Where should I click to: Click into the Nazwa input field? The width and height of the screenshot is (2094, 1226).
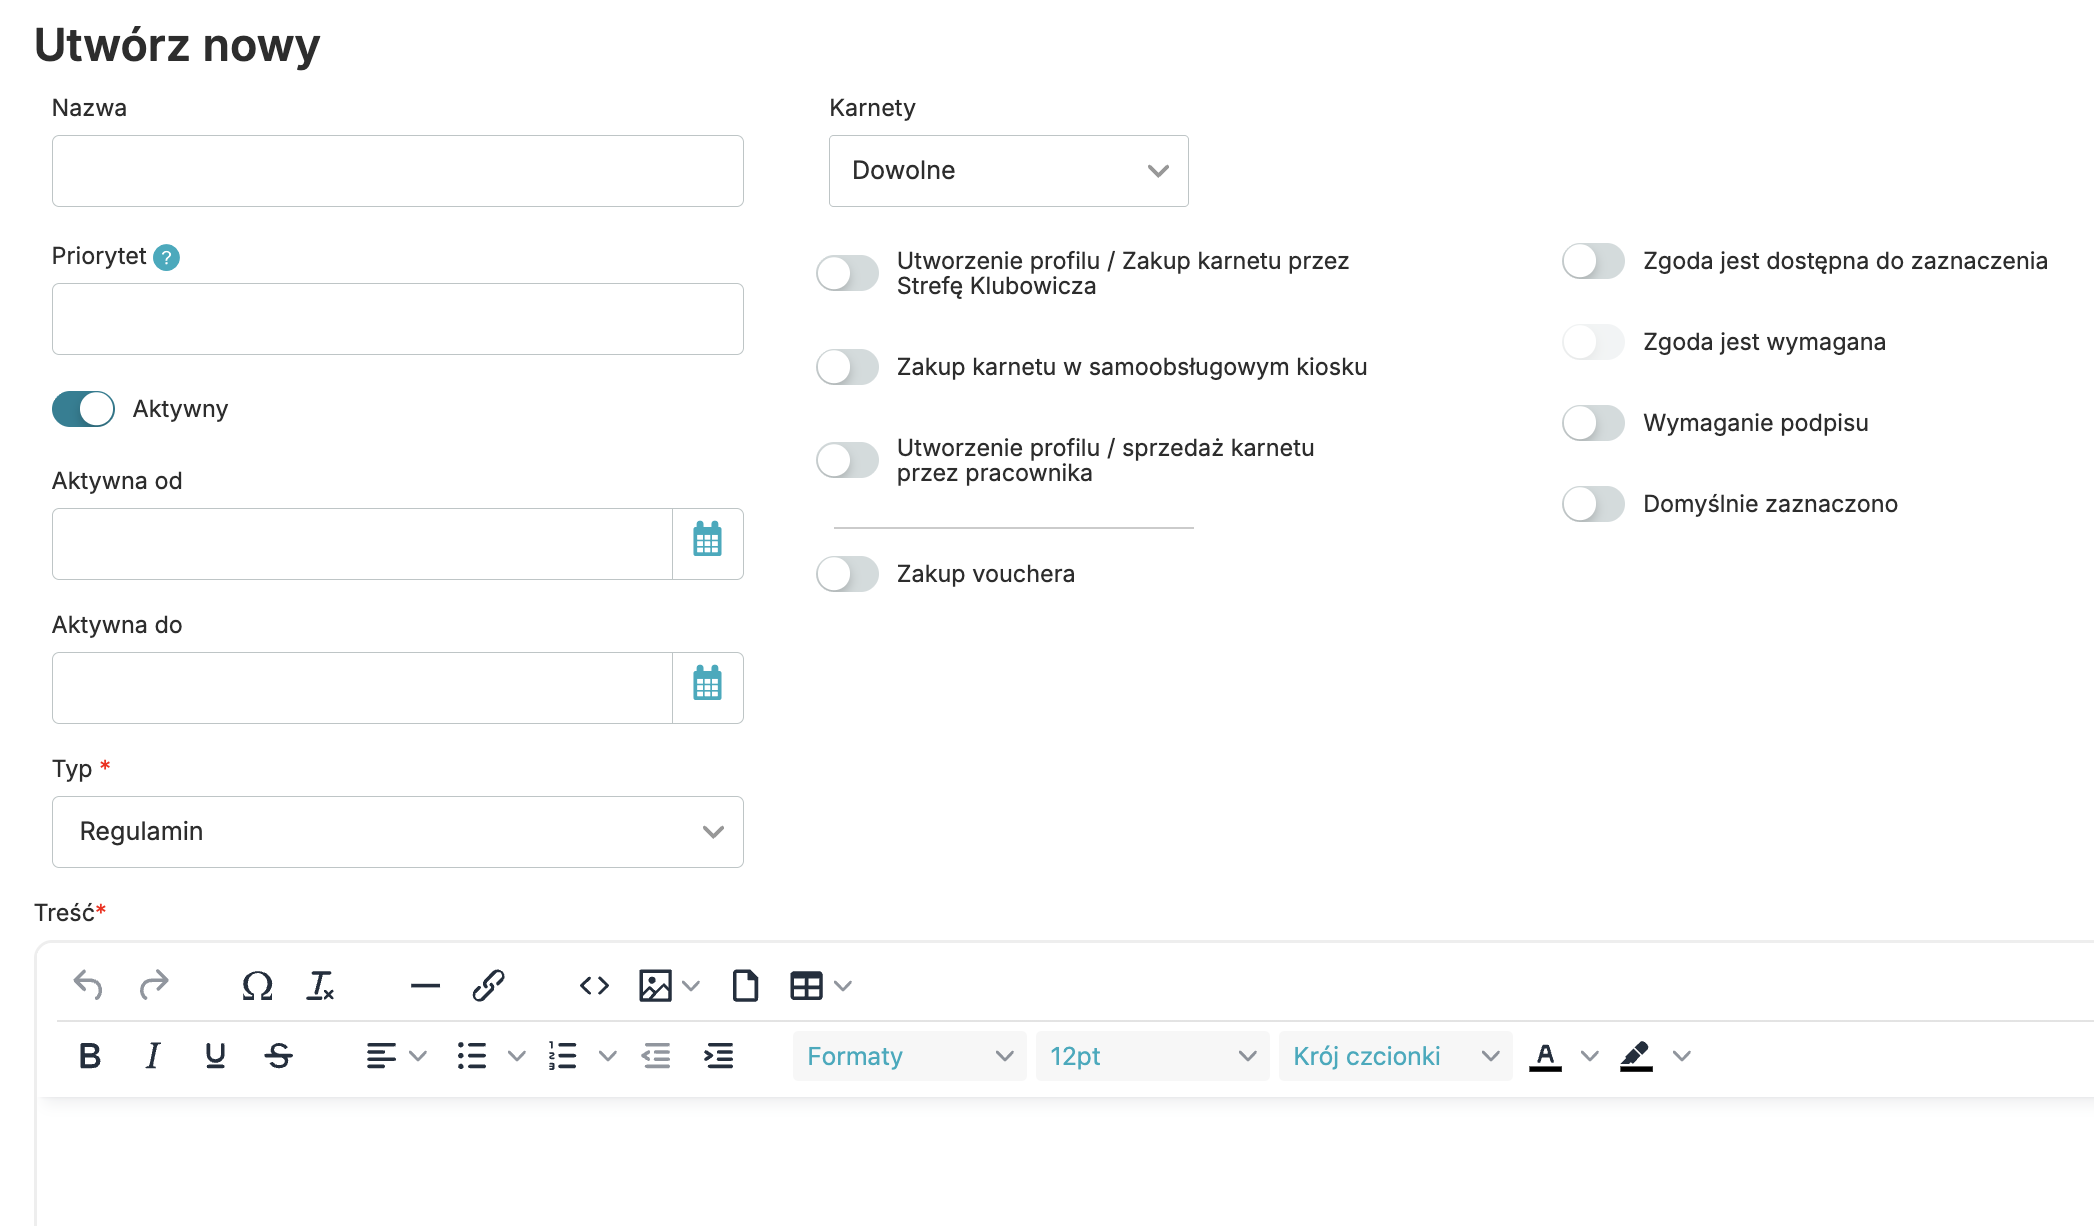pos(397,171)
